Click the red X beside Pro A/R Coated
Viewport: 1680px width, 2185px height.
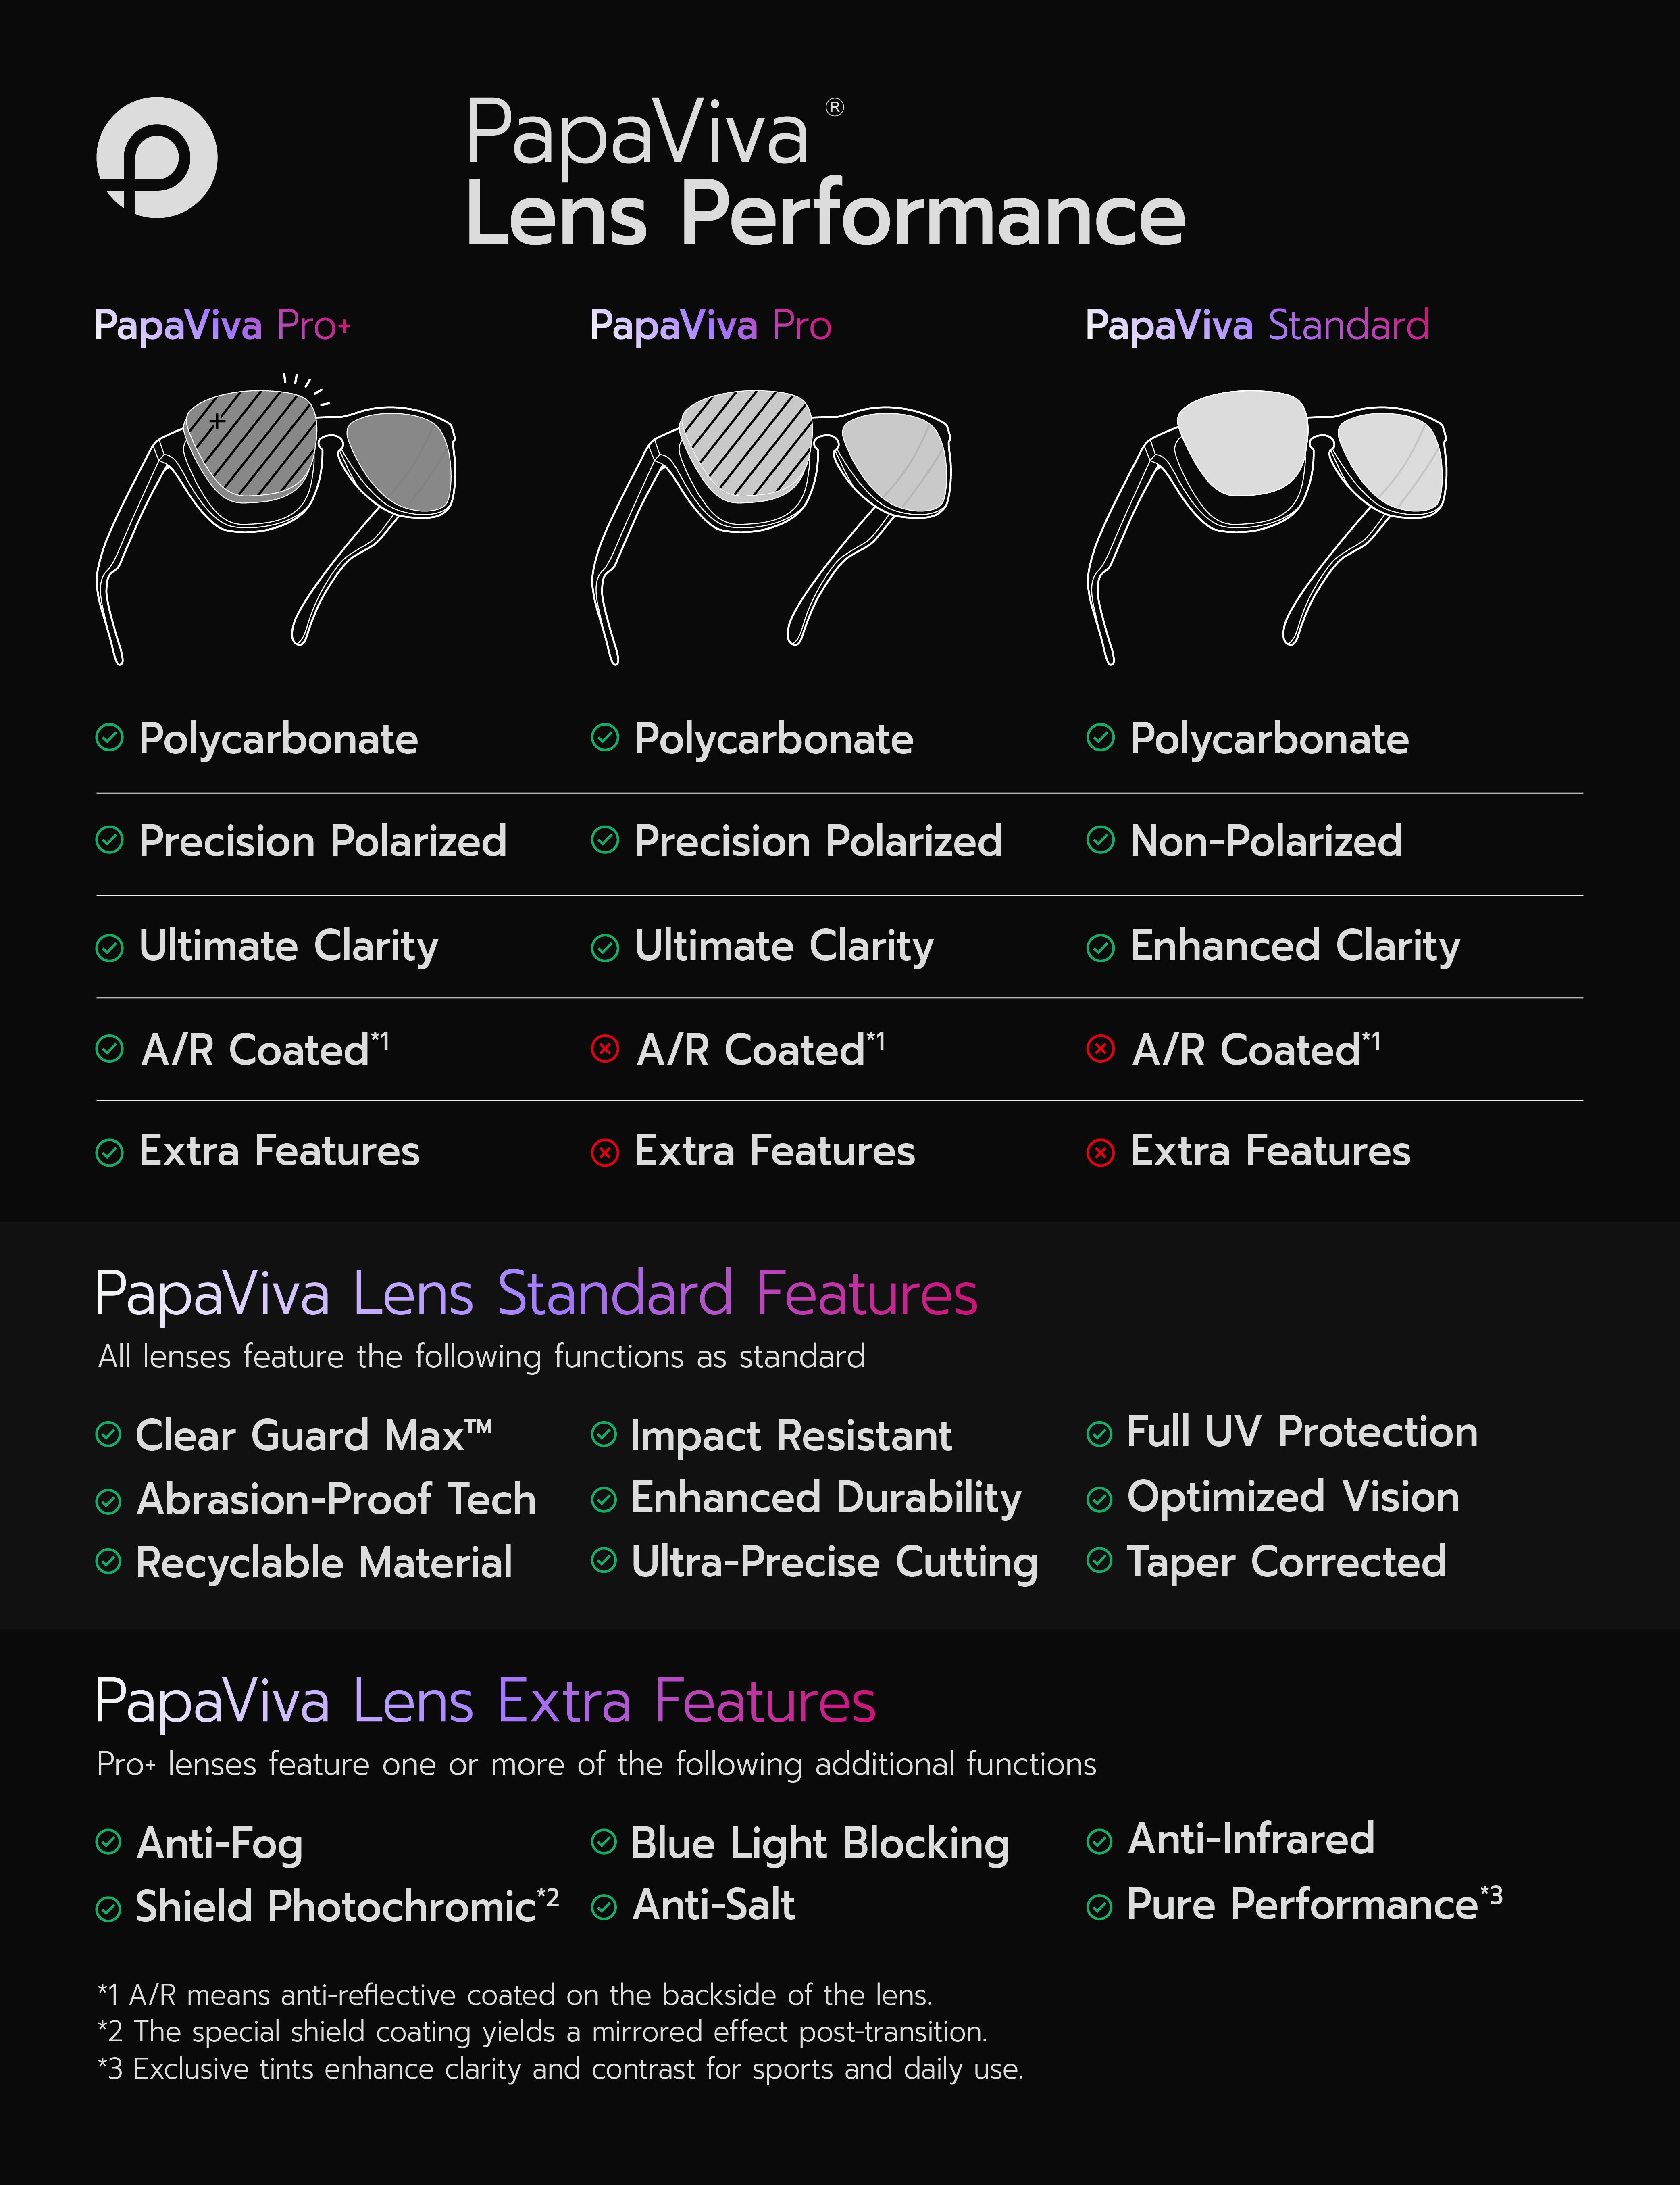tap(605, 1049)
